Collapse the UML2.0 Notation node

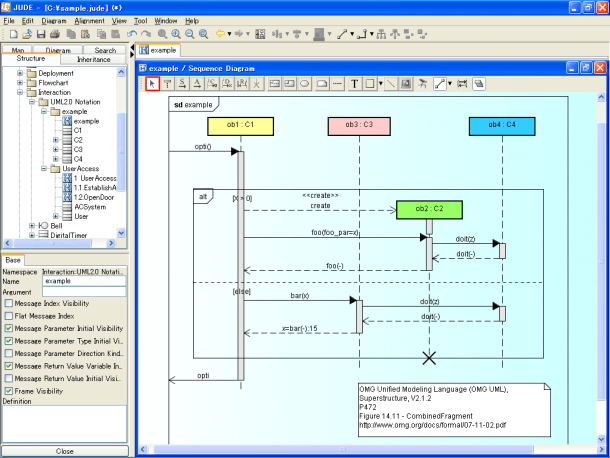(x=32, y=102)
